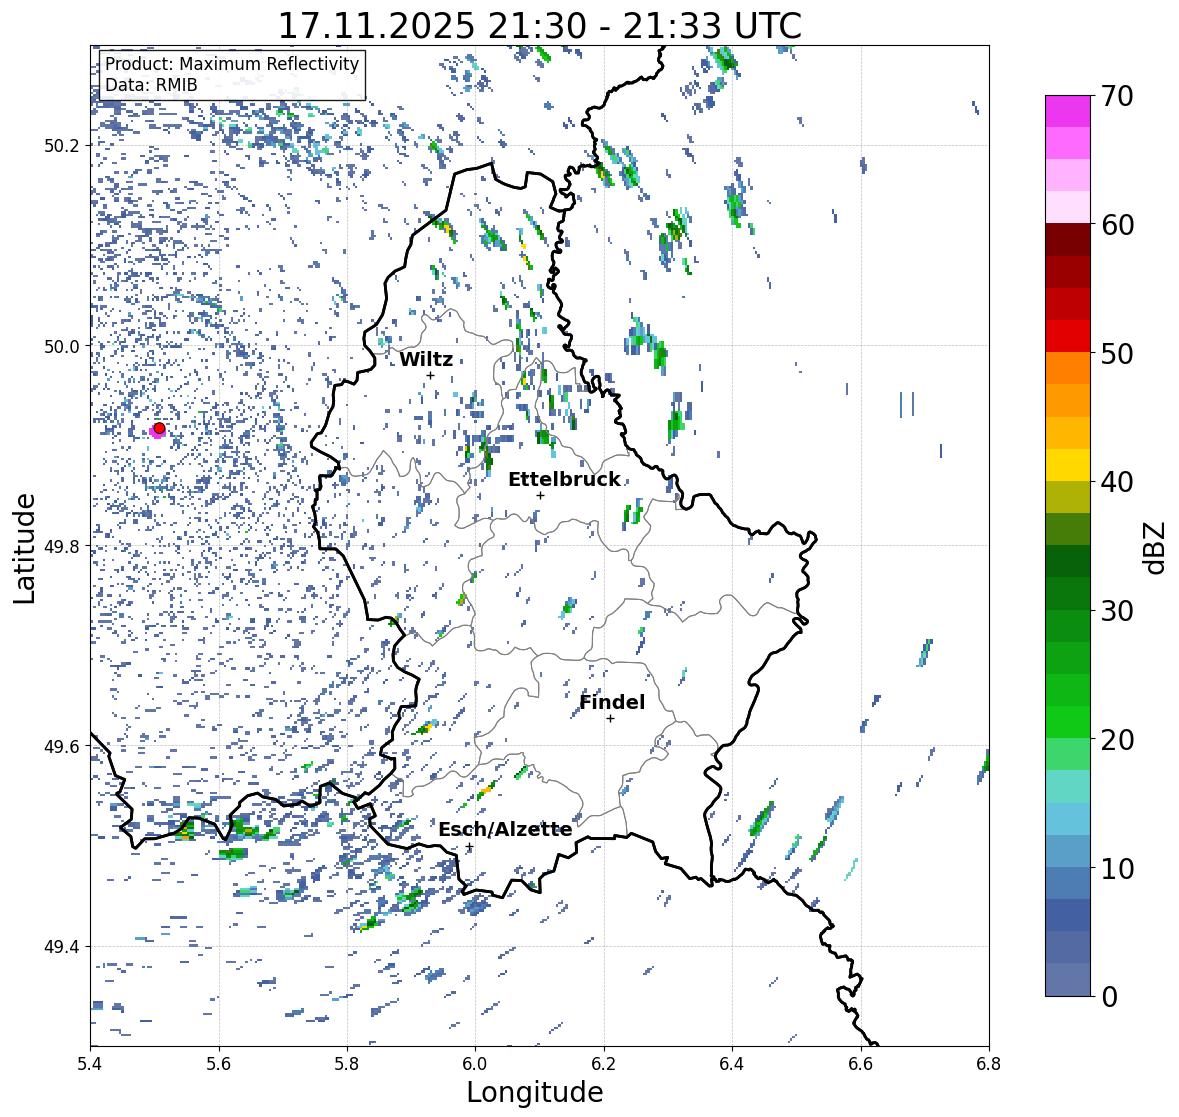Click the "Longitude" axis label
1179x1117 pixels.
[535, 1092]
